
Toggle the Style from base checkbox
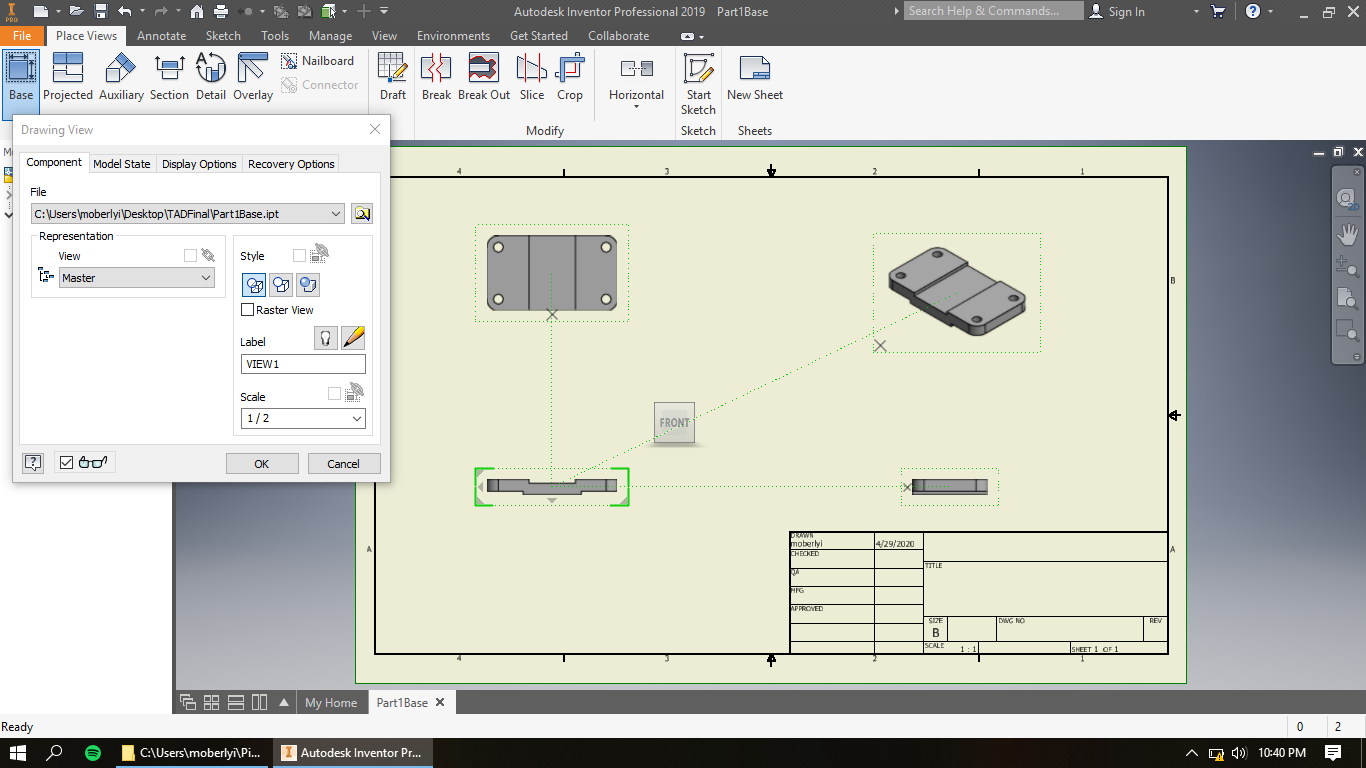[299, 256]
